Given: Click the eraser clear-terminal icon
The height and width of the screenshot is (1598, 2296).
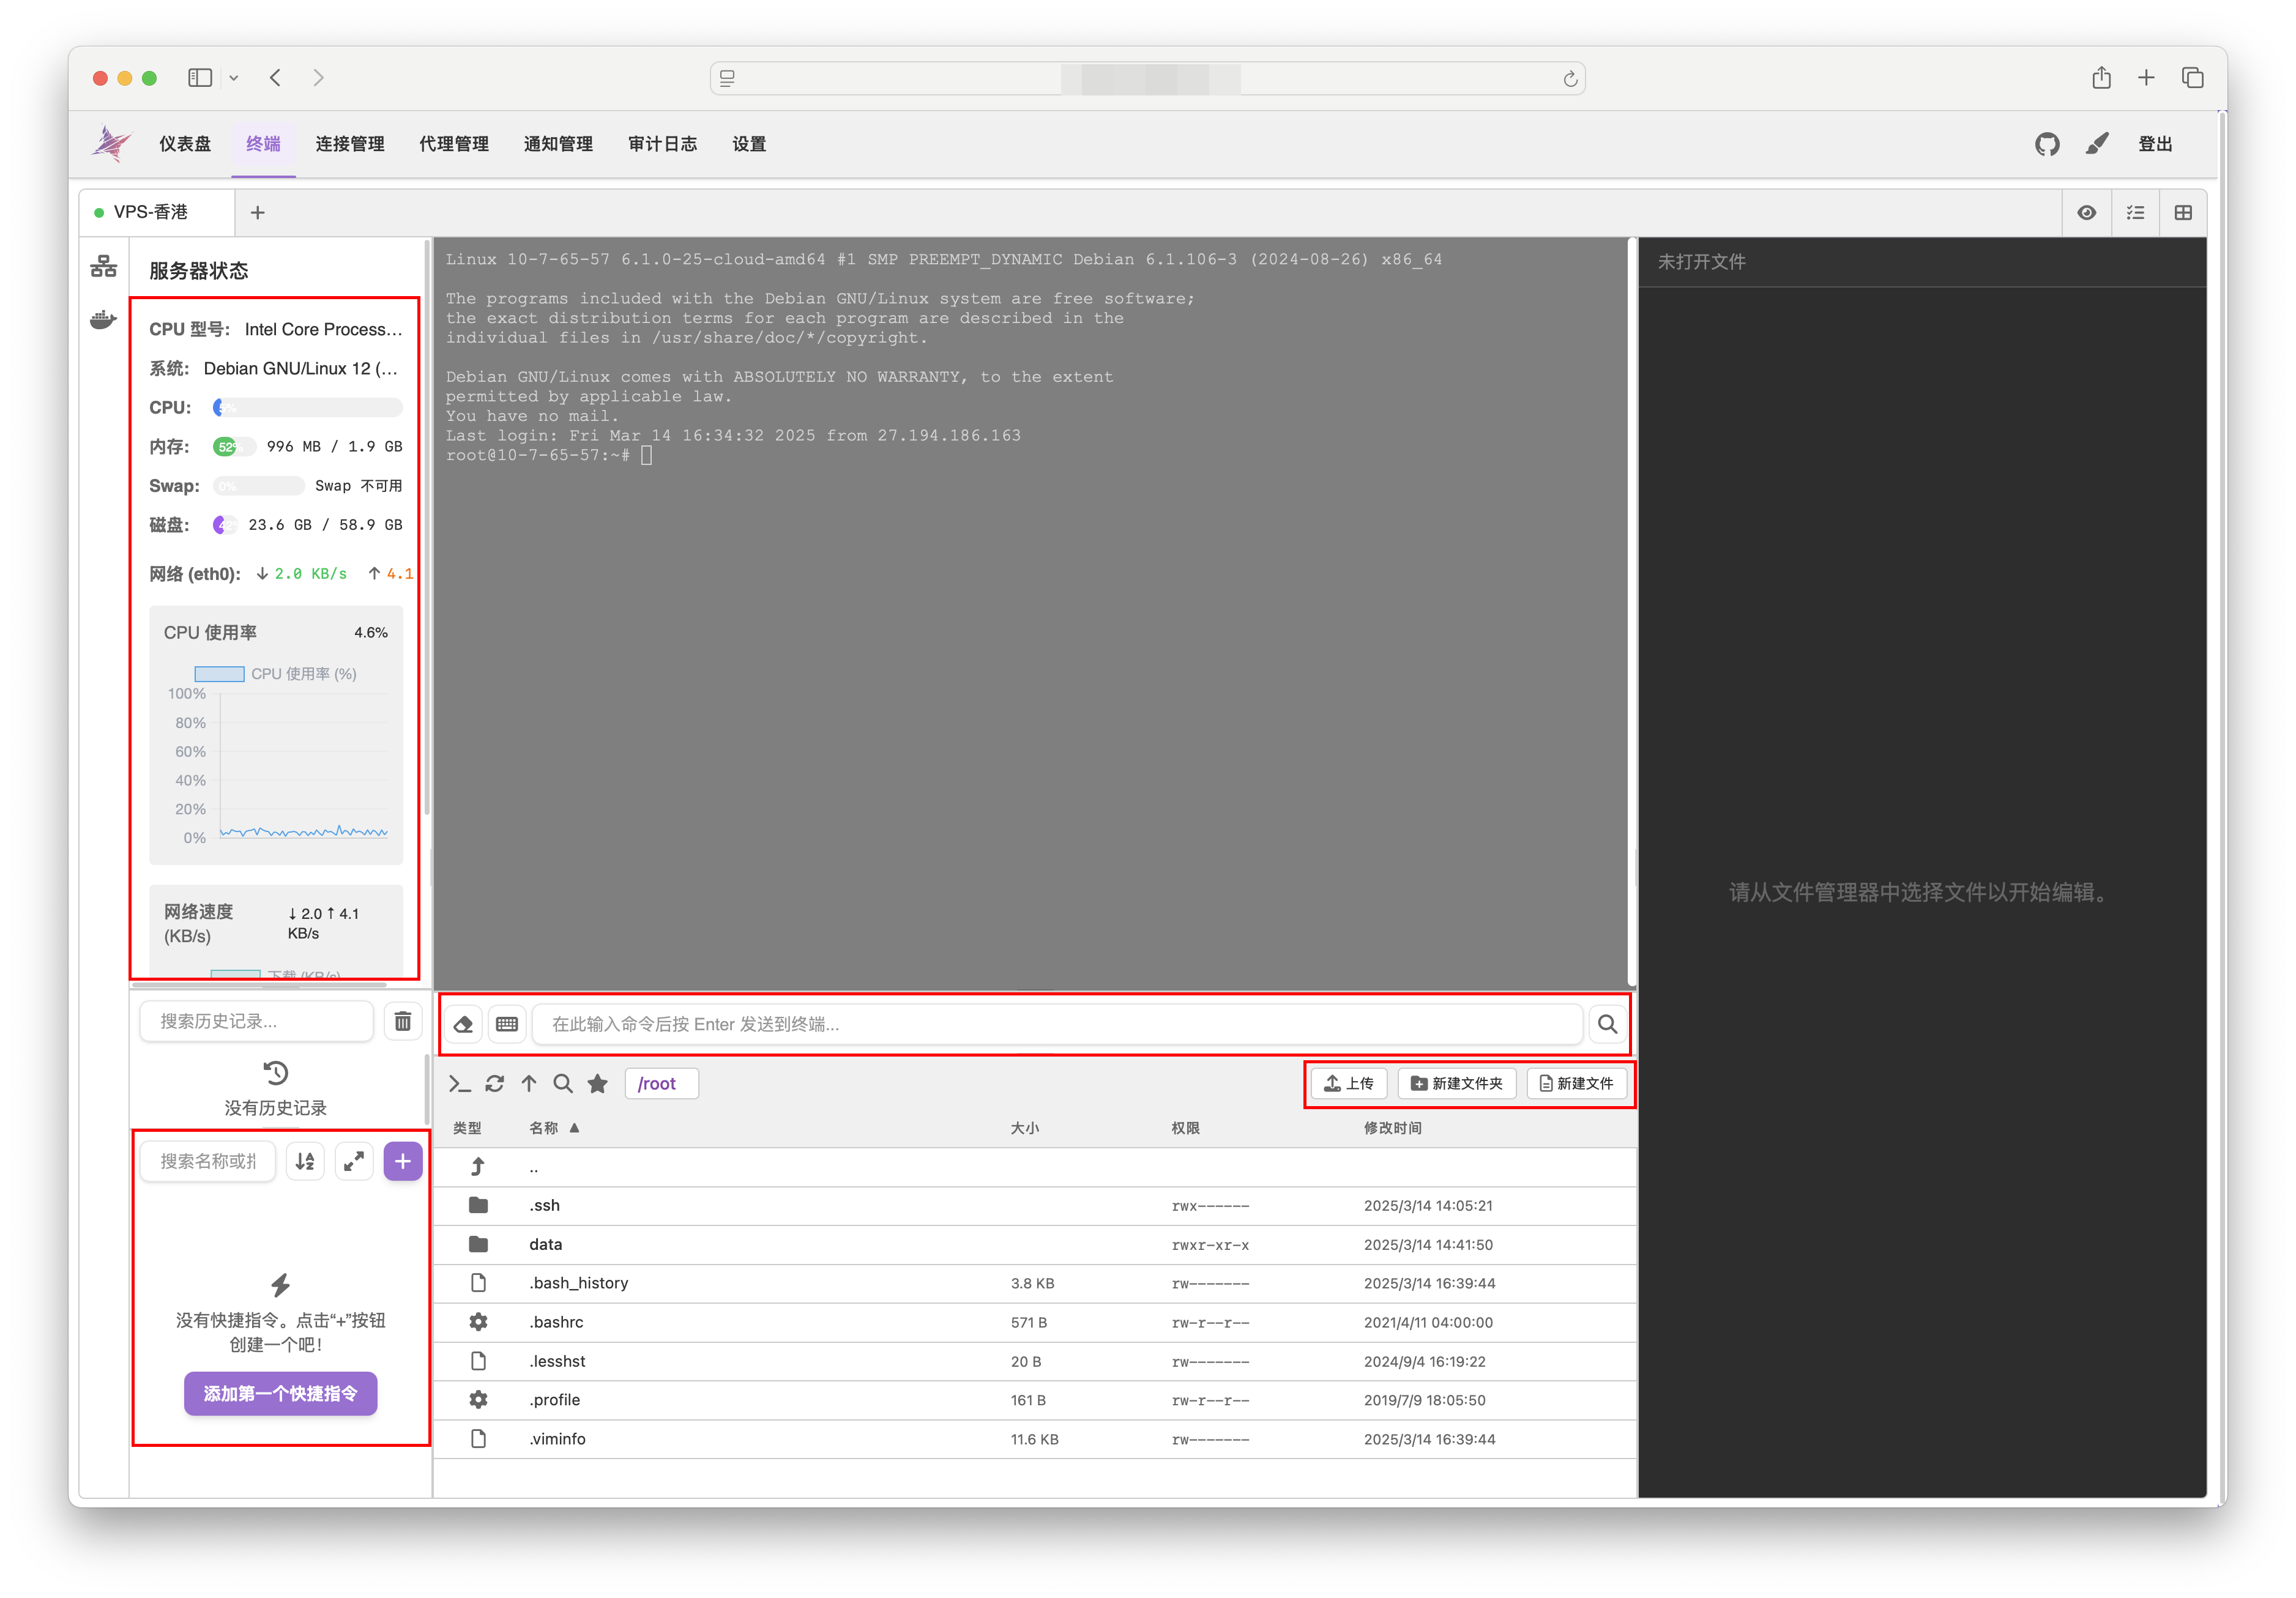Looking at the screenshot, I should coord(463,1024).
